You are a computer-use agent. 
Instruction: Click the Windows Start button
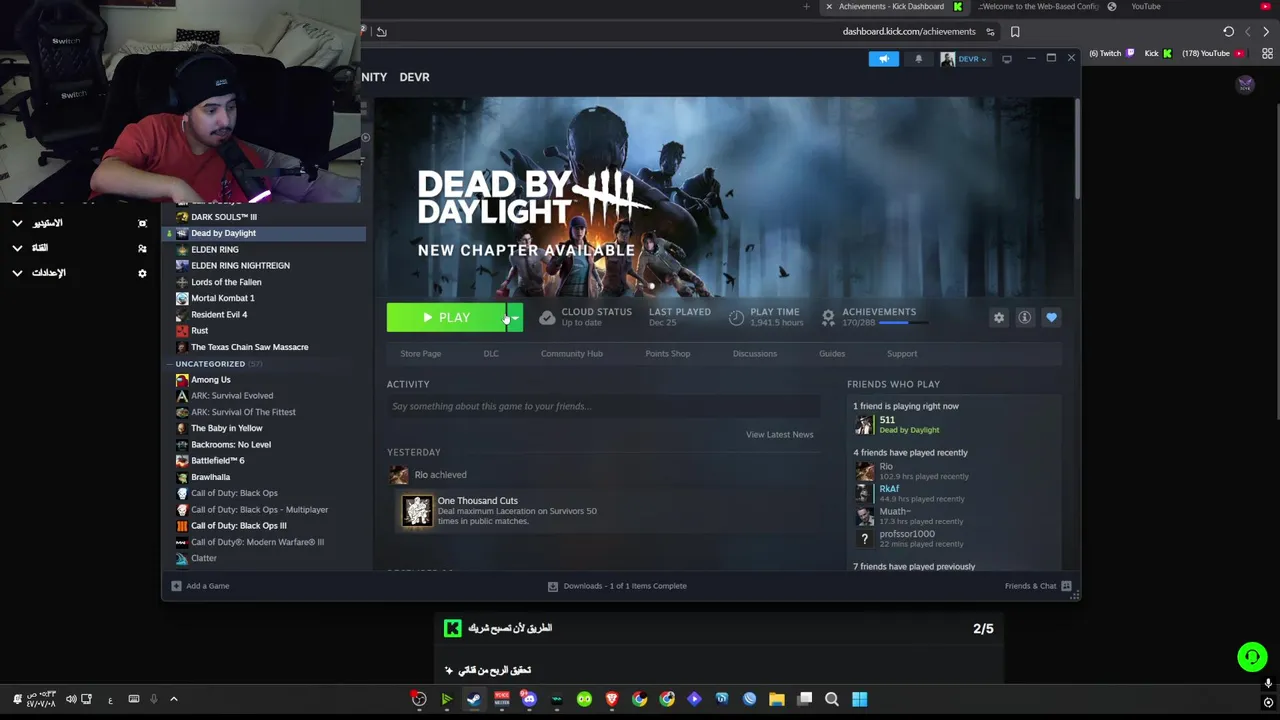[859, 700]
